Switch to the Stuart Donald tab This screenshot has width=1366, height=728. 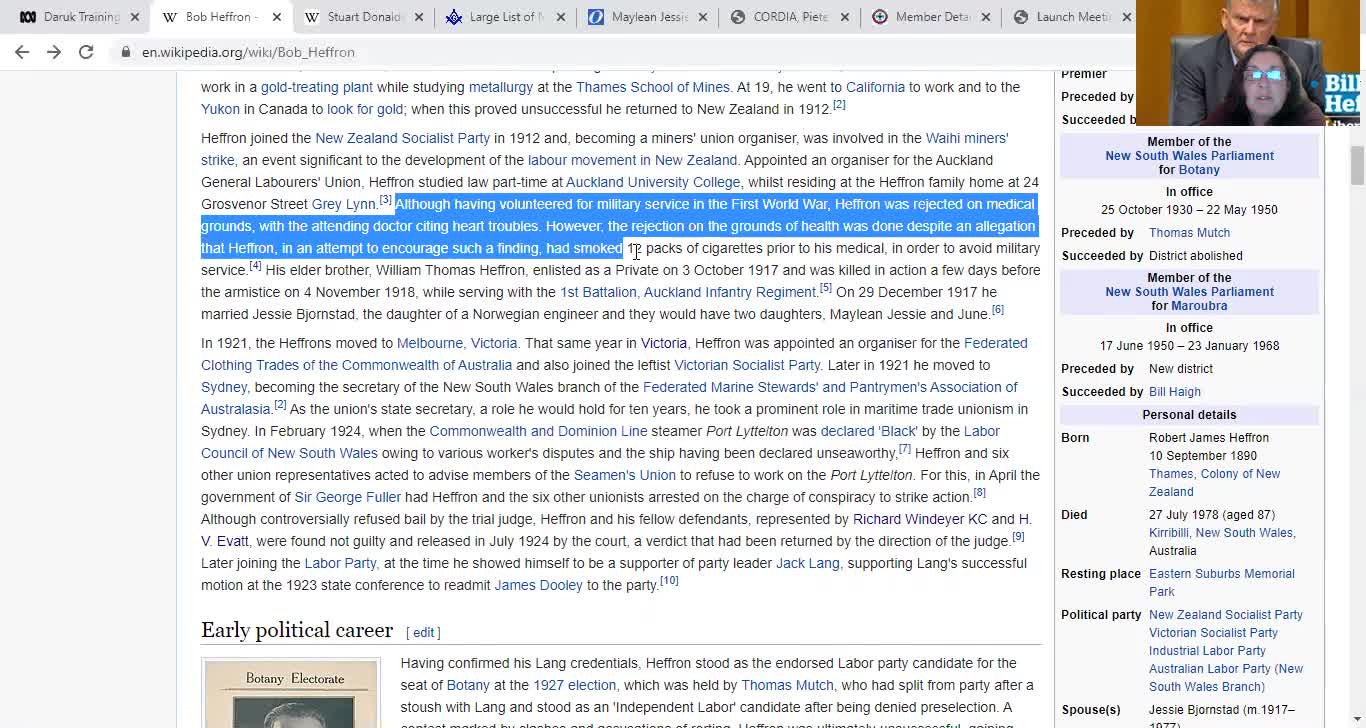tap(365, 17)
